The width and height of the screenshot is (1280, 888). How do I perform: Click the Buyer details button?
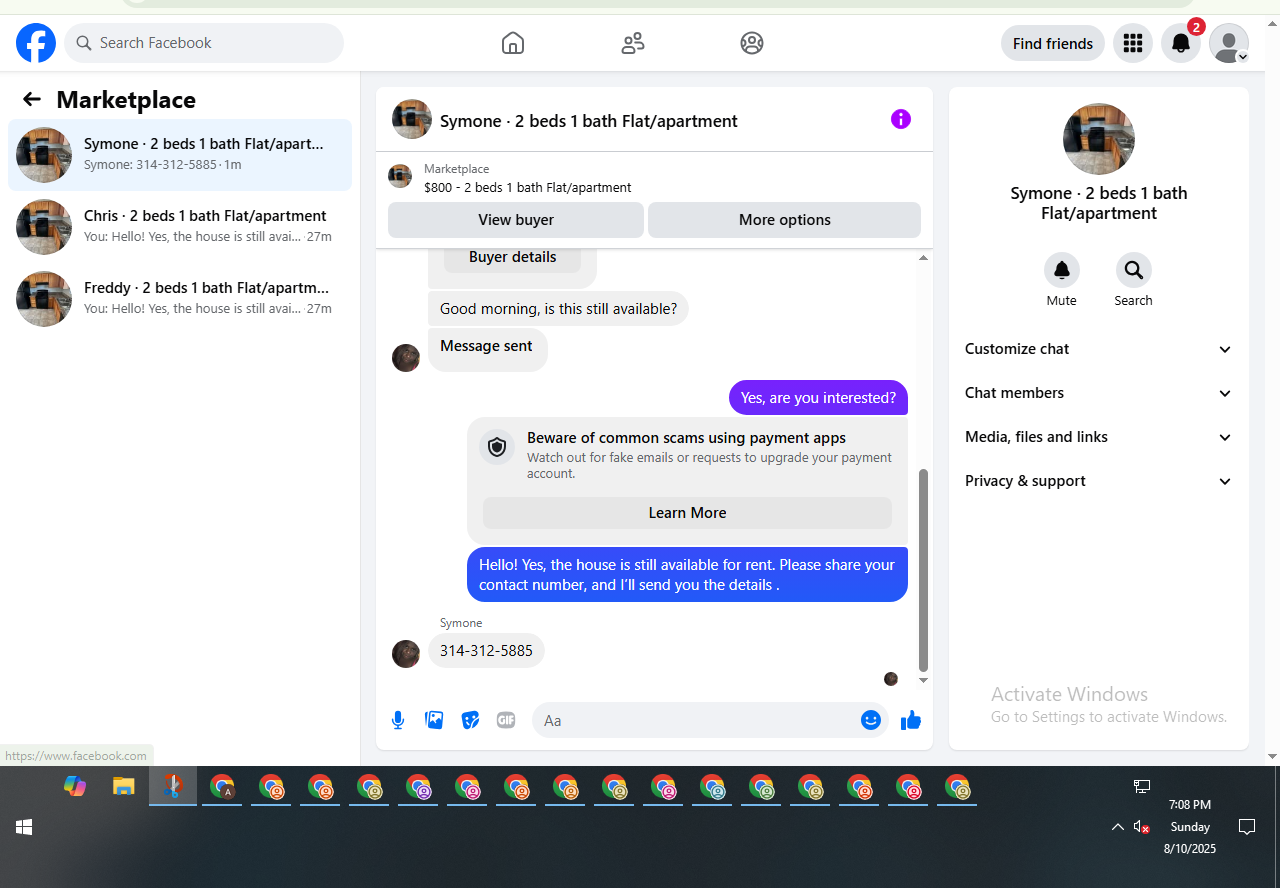pyautogui.click(x=513, y=258)
